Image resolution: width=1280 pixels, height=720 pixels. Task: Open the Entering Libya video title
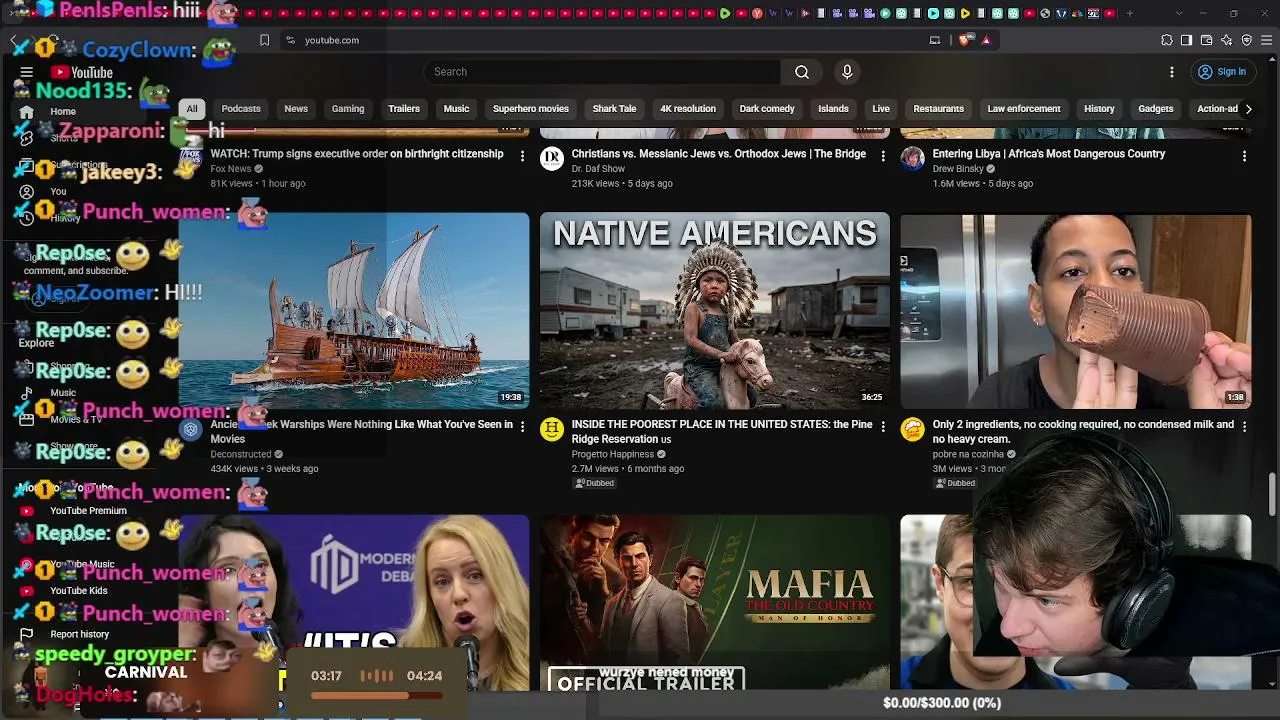(x=1049, y=154)
